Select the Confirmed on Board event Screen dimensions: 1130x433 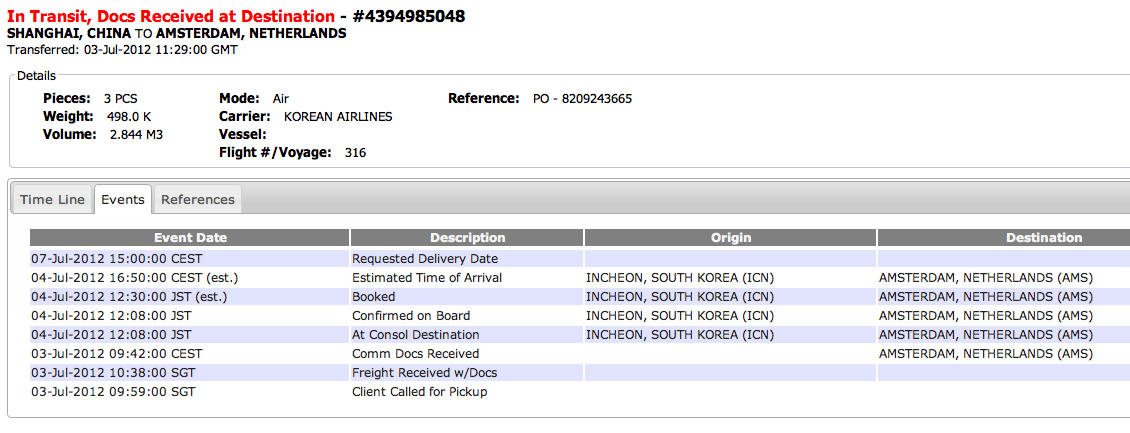click(x=411, y=316)
